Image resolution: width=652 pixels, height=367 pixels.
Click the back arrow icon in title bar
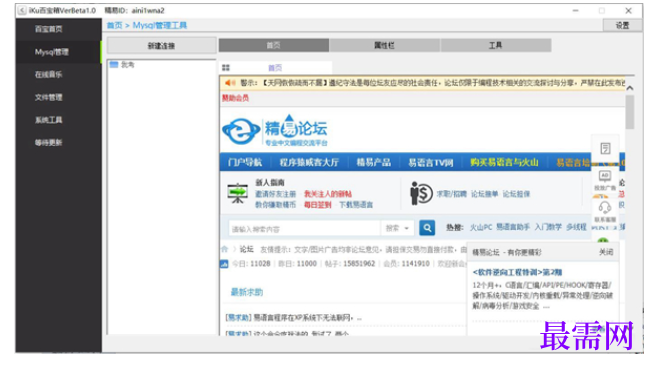coord(22,10)
